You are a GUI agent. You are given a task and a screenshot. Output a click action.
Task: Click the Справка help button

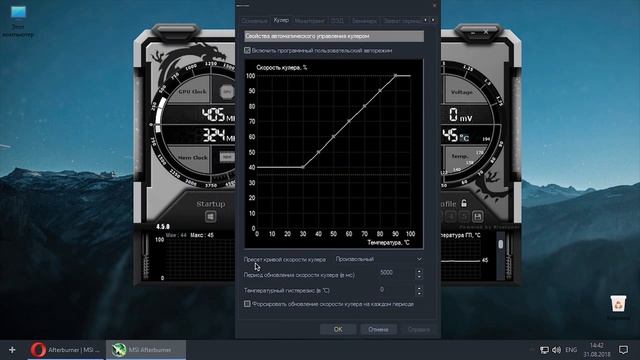click(x=418, y=329)
